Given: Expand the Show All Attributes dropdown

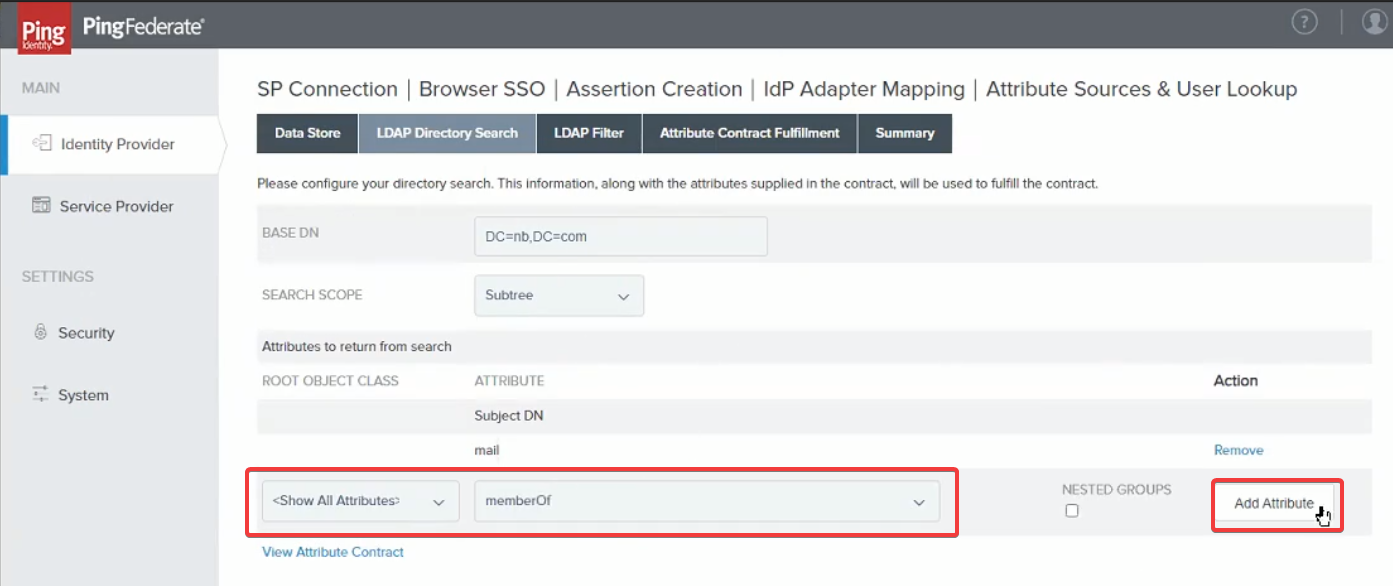Looking at the screenshot, I should pos(360,501).
